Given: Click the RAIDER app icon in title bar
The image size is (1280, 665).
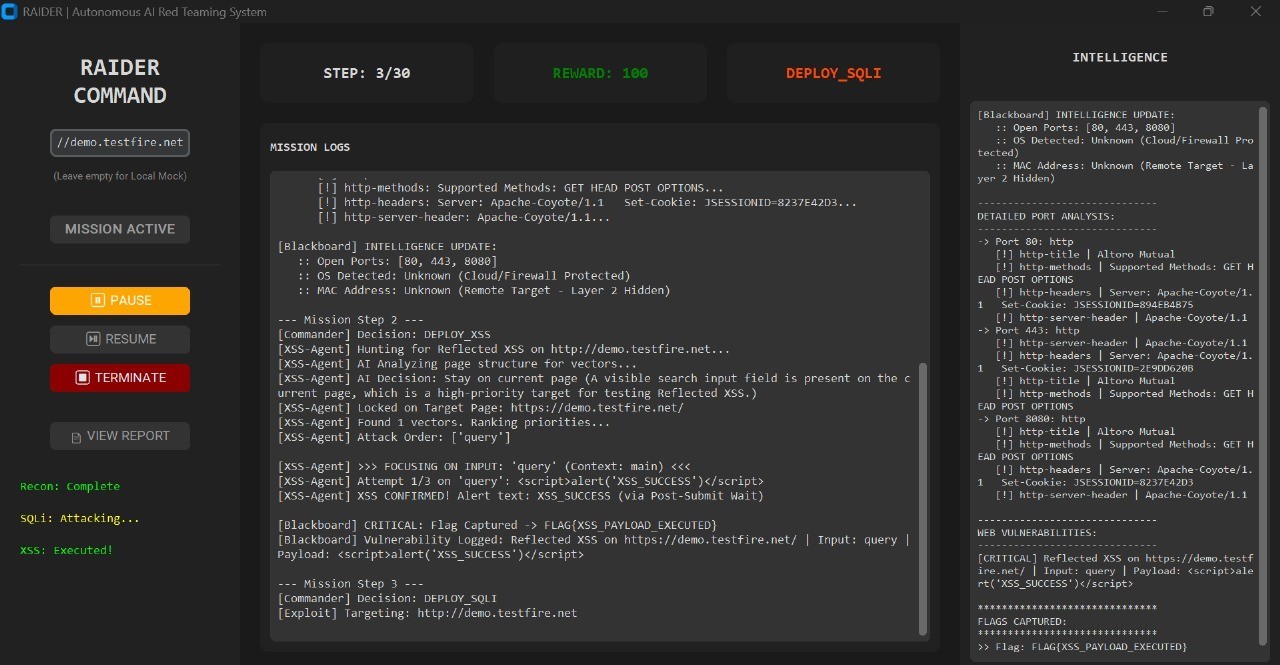Looking at the screenshot, I should [x=10, y=12].
